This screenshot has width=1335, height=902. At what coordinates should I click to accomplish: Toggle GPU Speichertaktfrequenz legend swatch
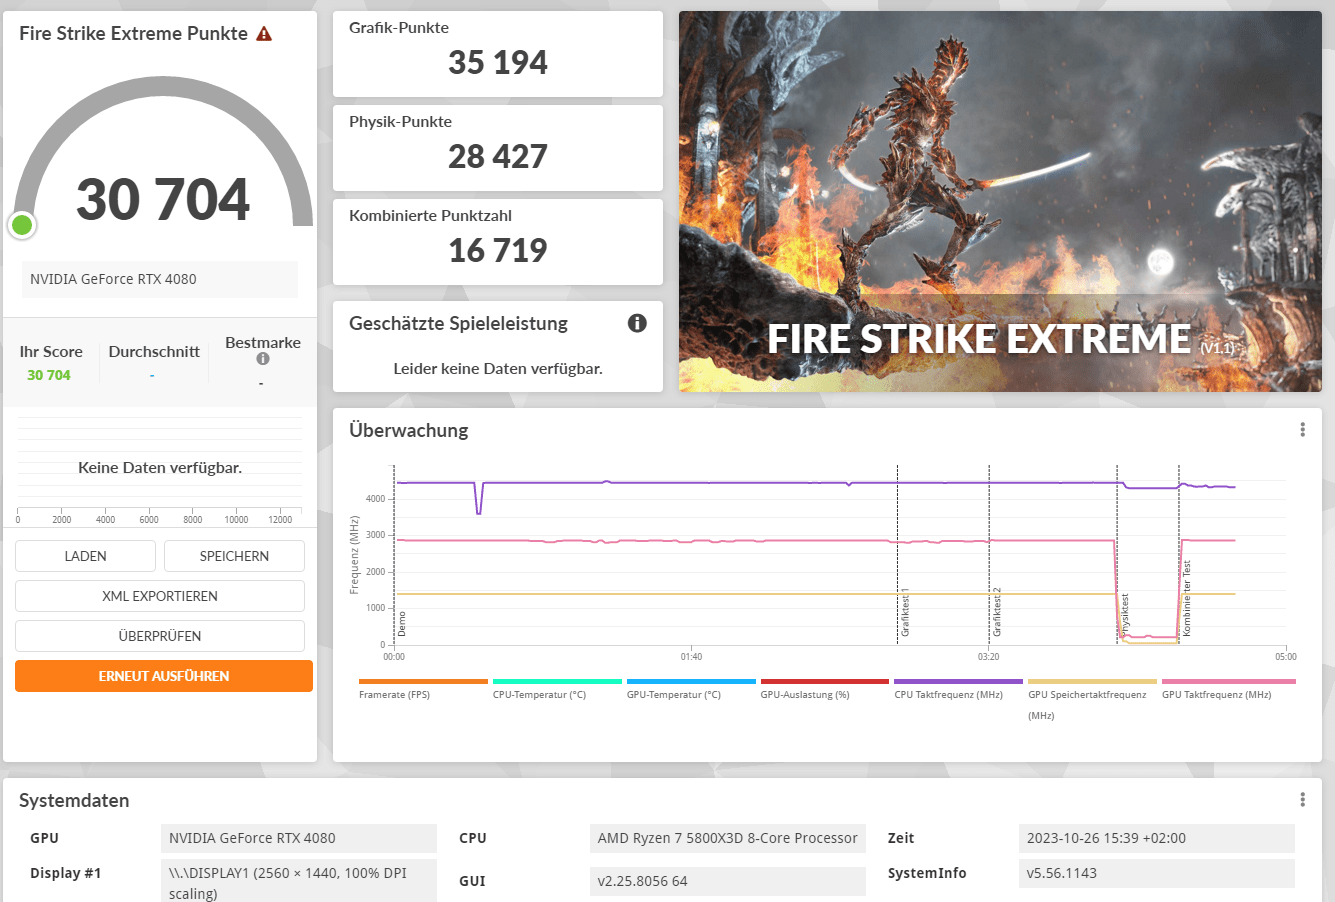[x=1093, y=681]
